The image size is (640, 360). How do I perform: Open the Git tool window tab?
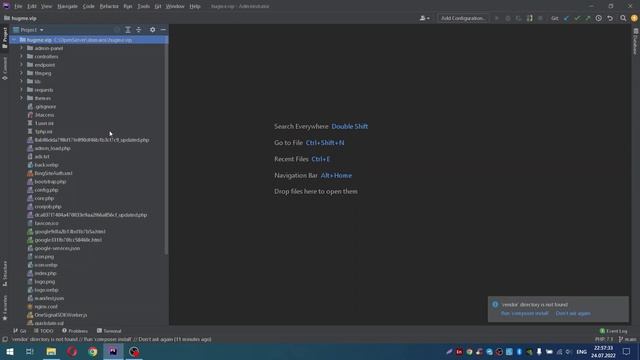point(19,331)
